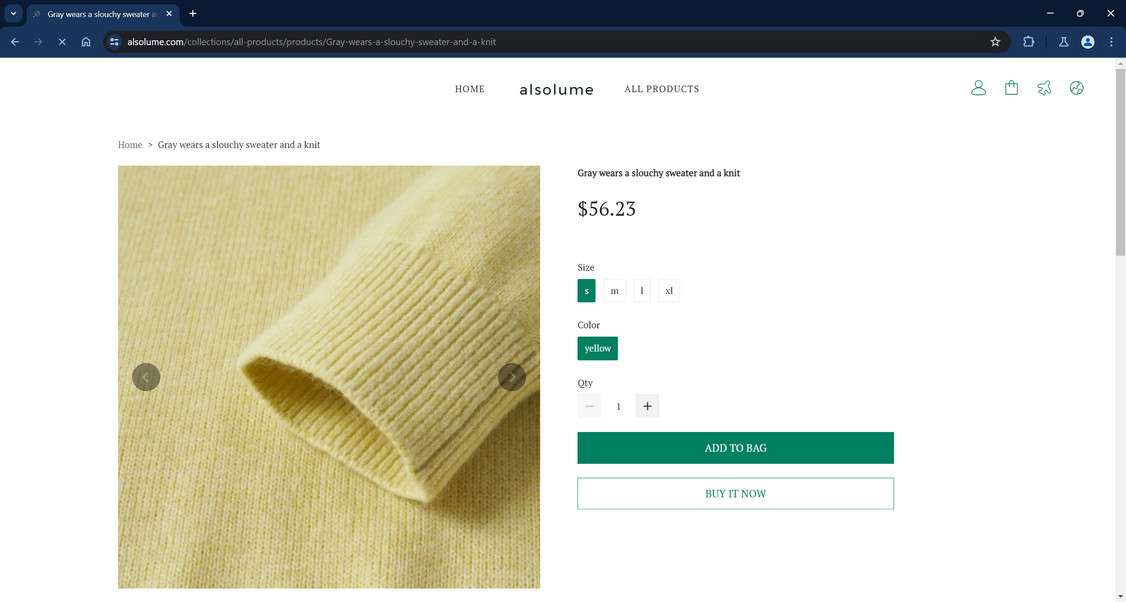1126x602 pixels.
Task: Bookmark this page with the star icon
Action: click(995, 42)
